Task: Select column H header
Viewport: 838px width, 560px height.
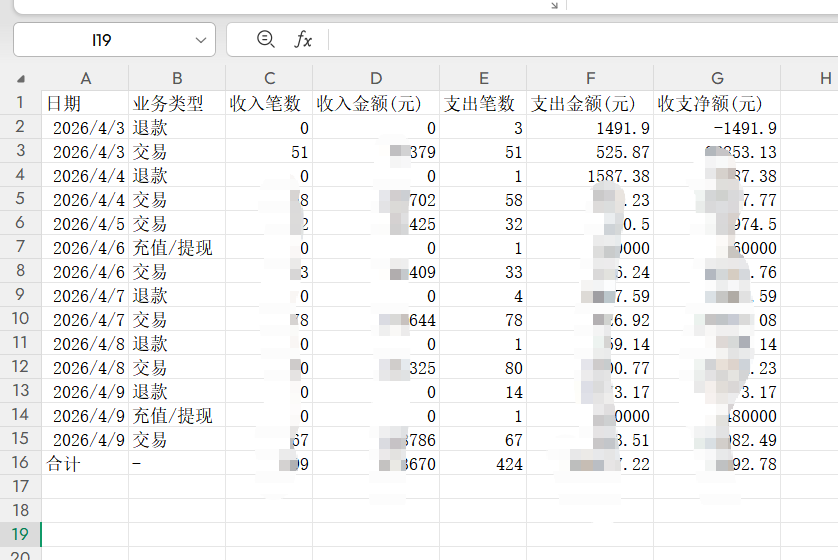Action: 824,78
